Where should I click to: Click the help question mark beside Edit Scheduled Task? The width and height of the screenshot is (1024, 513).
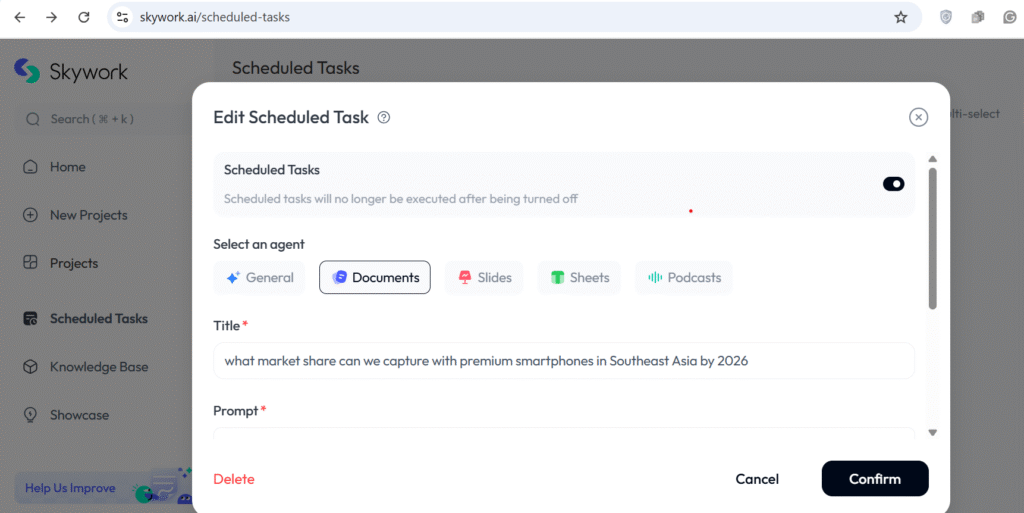pos(384,117)
